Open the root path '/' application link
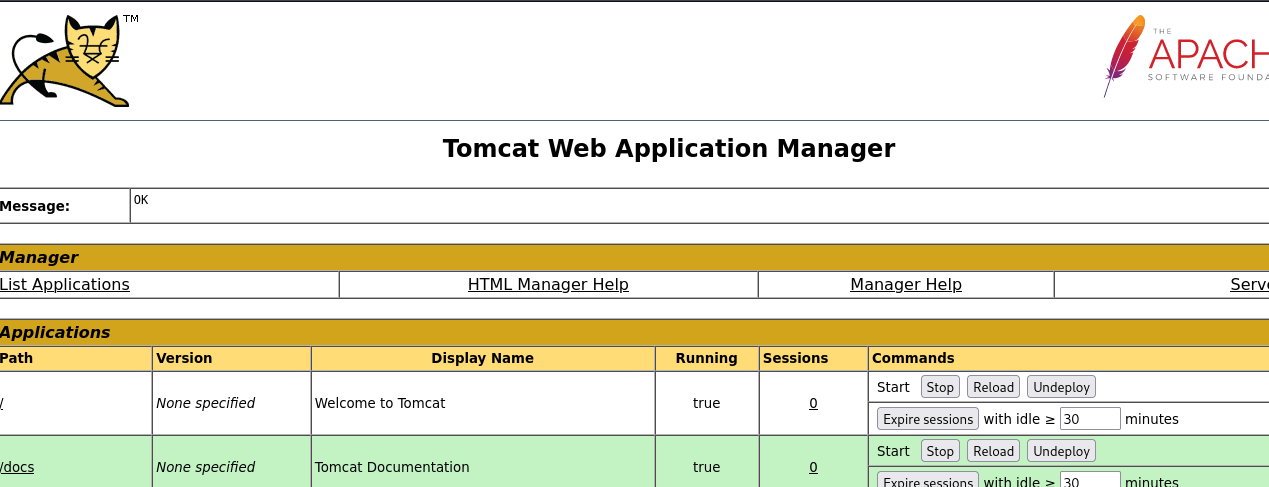The width and height of the screenshot is (1269, 487). coord(2,403)
